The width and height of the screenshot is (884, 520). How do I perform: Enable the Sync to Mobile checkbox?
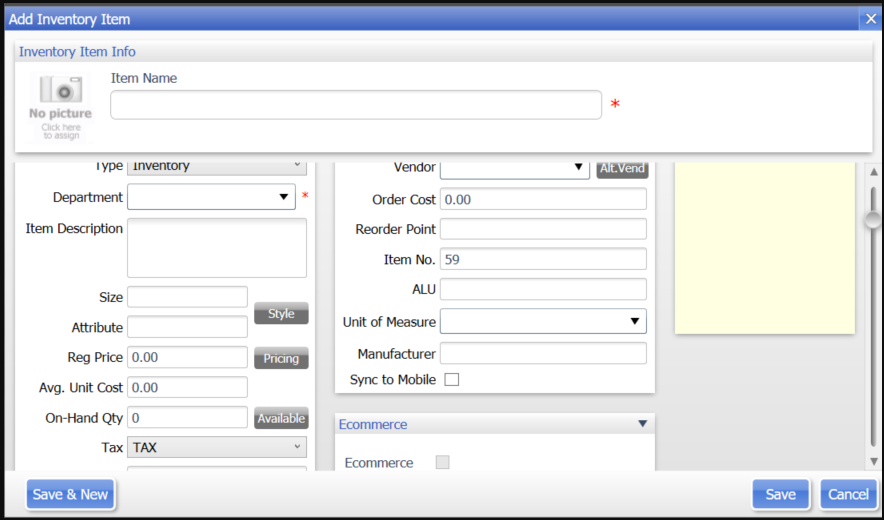tap(451, 380)
